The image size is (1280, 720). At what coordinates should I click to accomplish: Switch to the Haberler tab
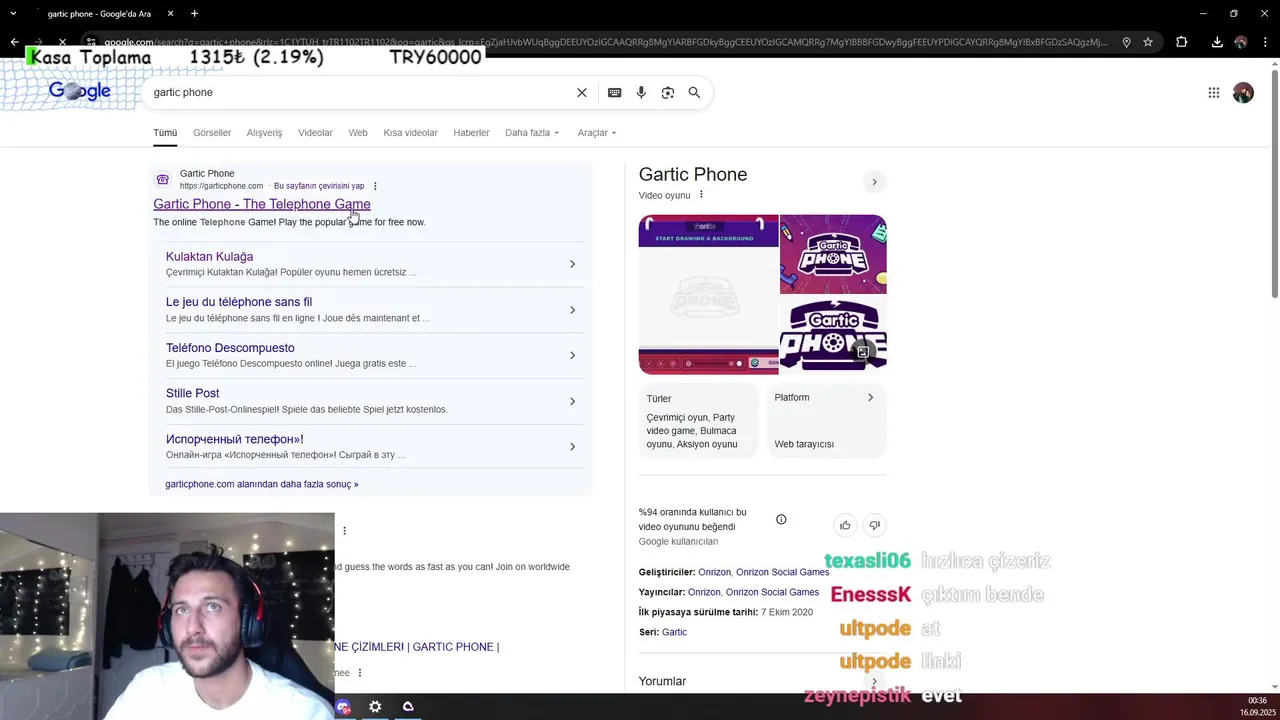click(x=471, y=133)
